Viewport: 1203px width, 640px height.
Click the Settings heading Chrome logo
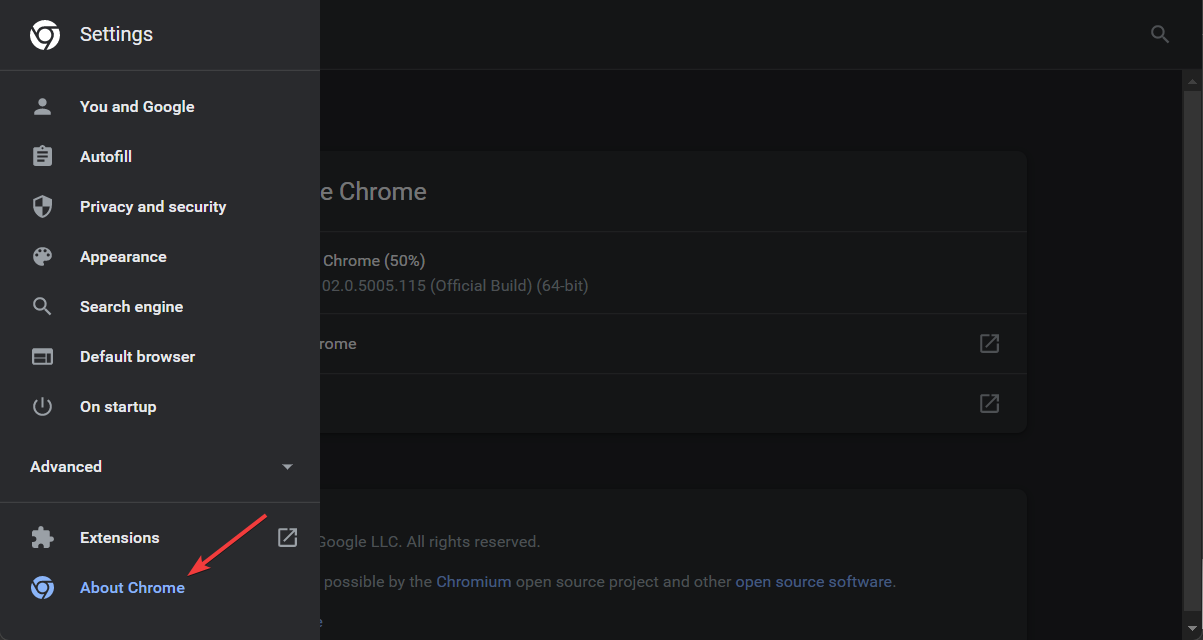coord(44,33)
